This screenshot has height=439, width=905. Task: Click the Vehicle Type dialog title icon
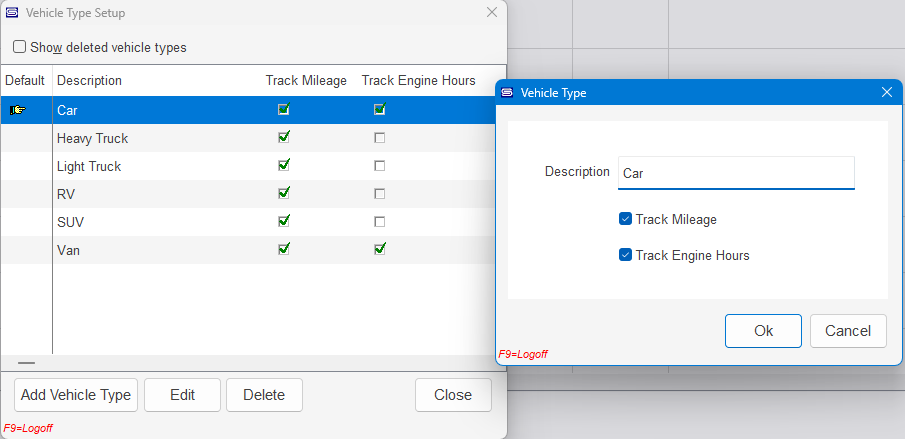(507, 92)
